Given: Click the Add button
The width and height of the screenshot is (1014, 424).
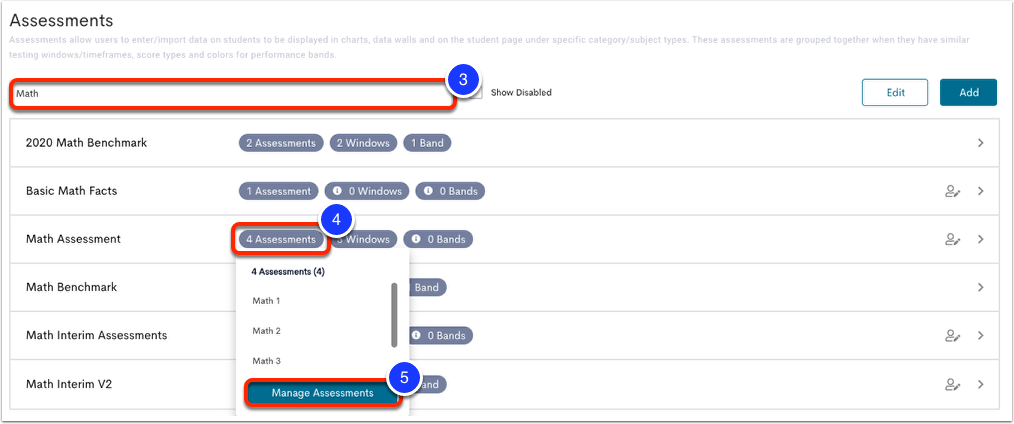Looking at the screenshot, I should (x=968, y=92).
